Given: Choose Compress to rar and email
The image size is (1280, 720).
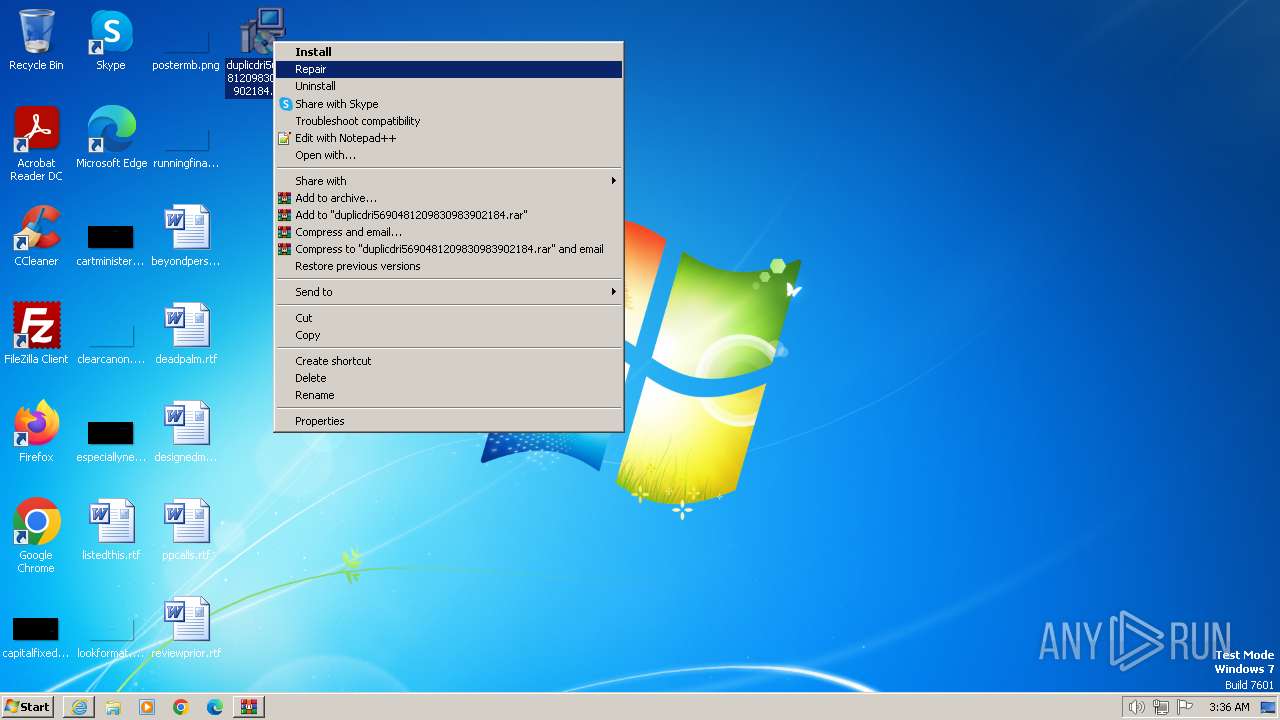Looking at the screenshot, I should pos(449,249).
